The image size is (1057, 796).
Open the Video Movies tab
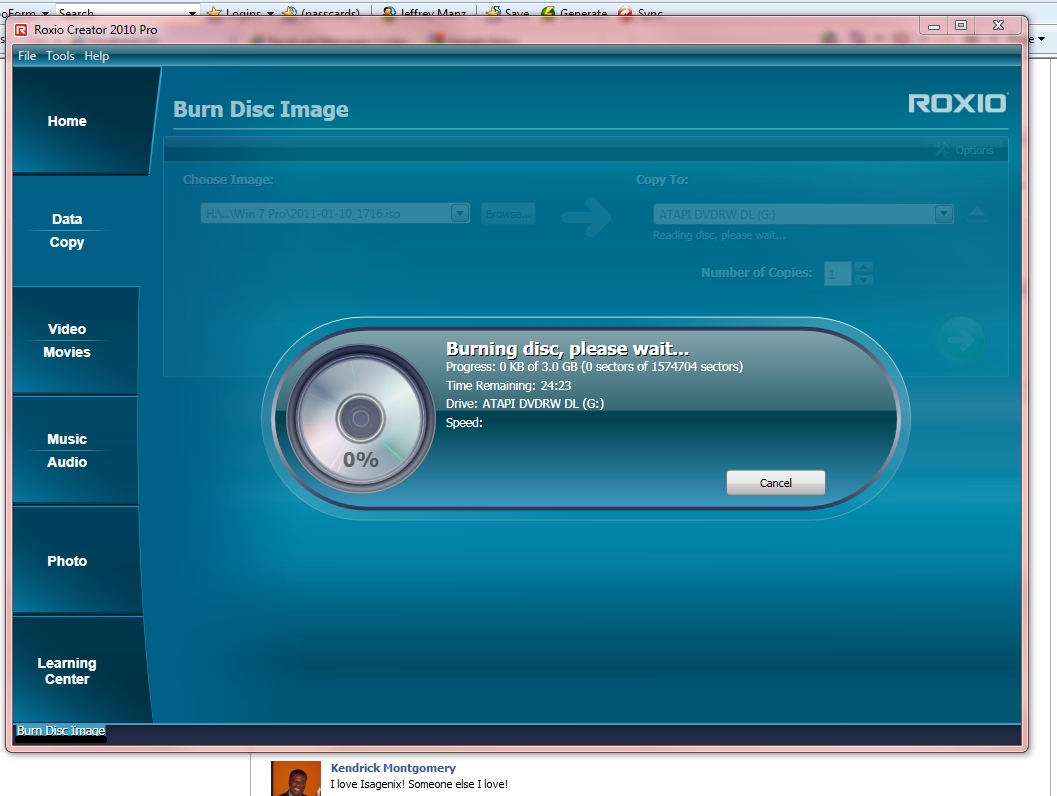(76, 340)
